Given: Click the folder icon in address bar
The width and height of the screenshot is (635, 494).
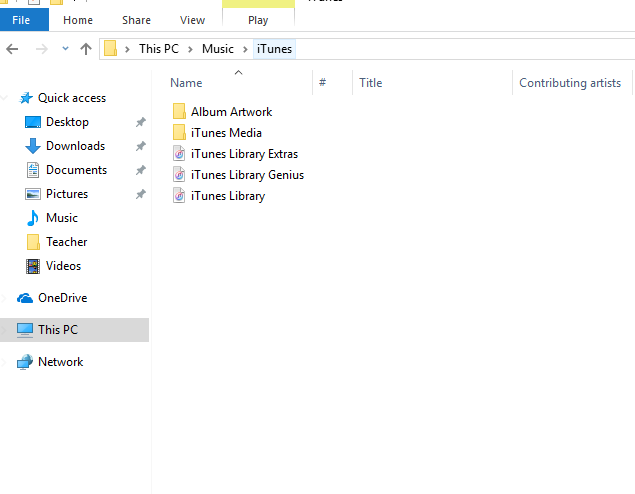Looking at the screenshot, I should pyautogui.click(x=111, y=49).
